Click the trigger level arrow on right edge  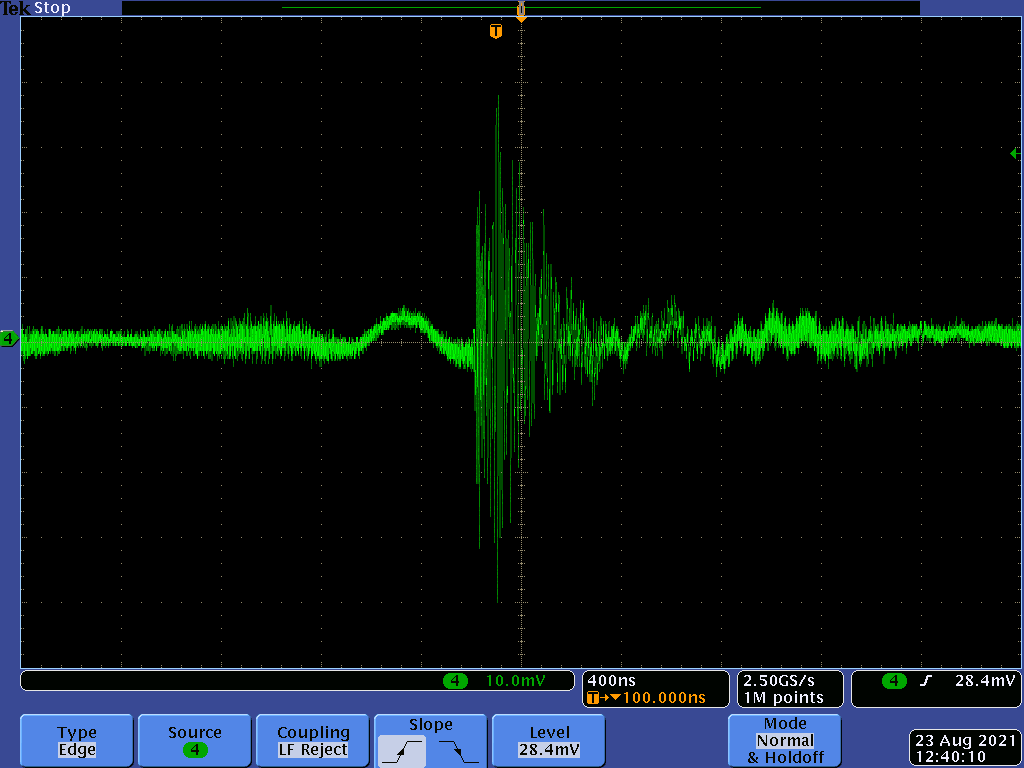(x=1014, y=153)
